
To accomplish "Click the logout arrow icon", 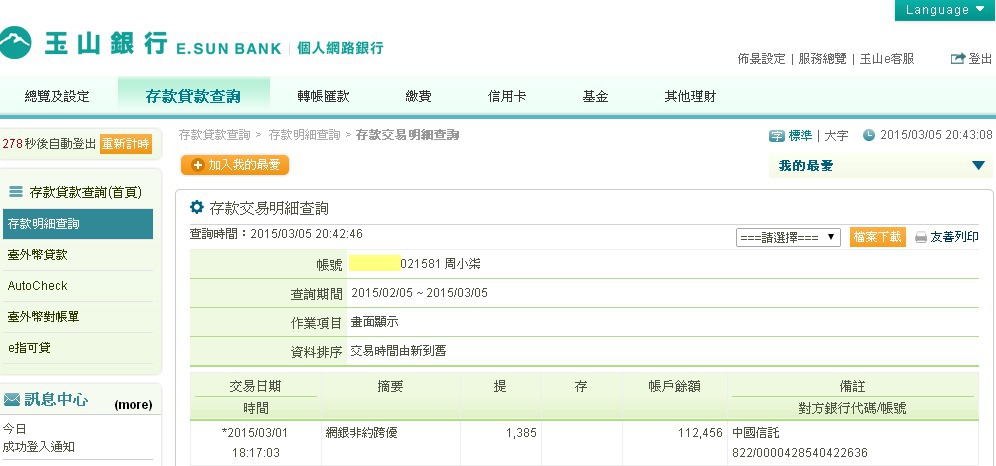I will (x=957, y=59).
